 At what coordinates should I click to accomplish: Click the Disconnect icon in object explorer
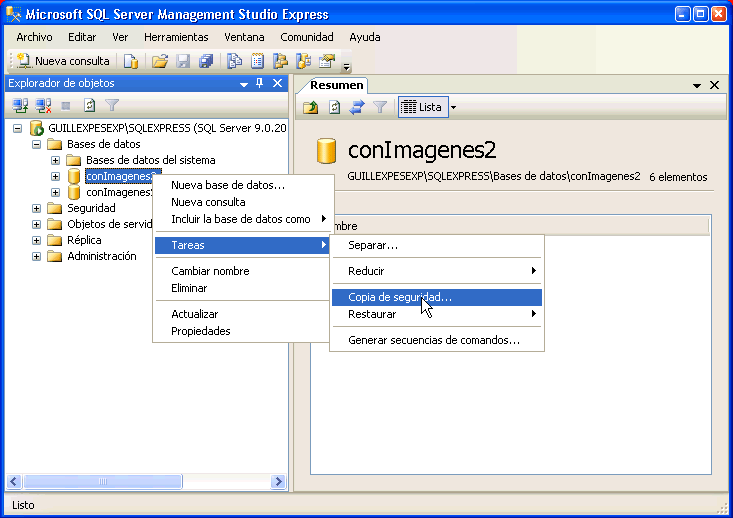click(43, 105)
